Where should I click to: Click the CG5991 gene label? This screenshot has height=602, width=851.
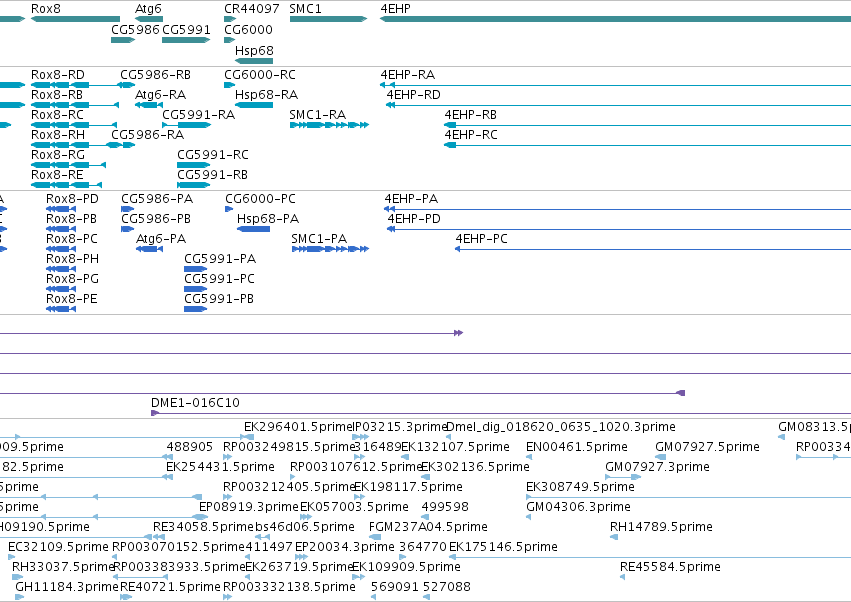tap(186, 29)
